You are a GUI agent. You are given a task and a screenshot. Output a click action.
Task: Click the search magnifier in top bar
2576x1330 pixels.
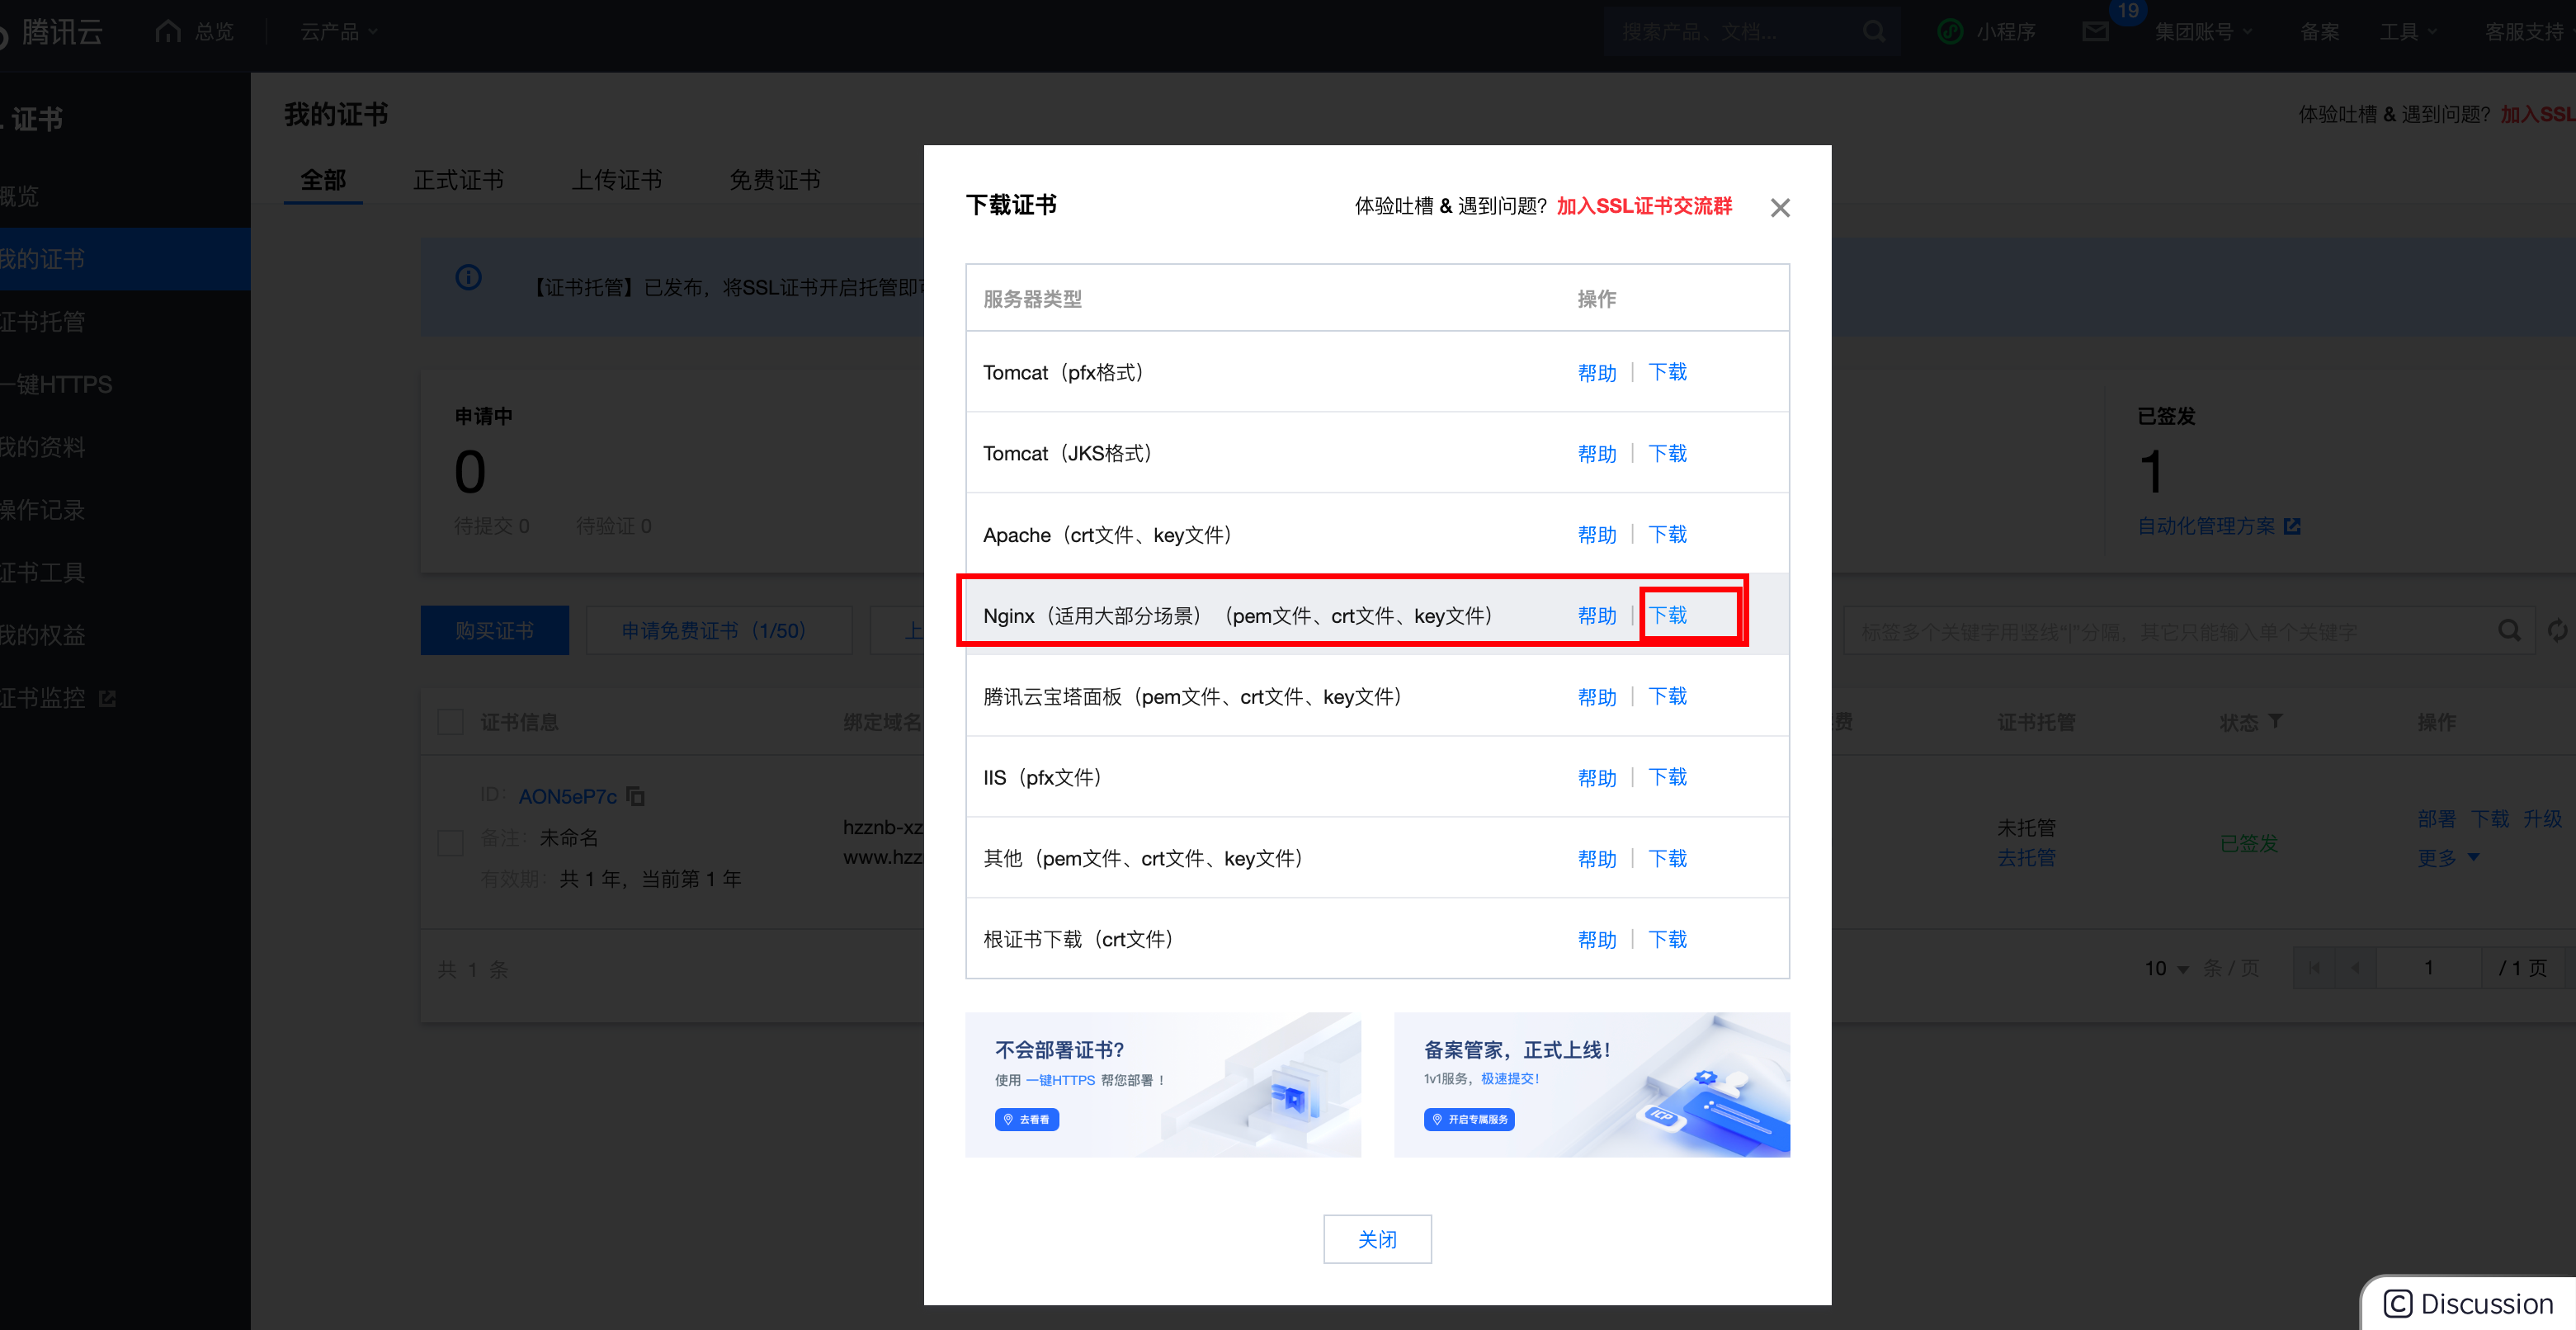(1874, 32)
